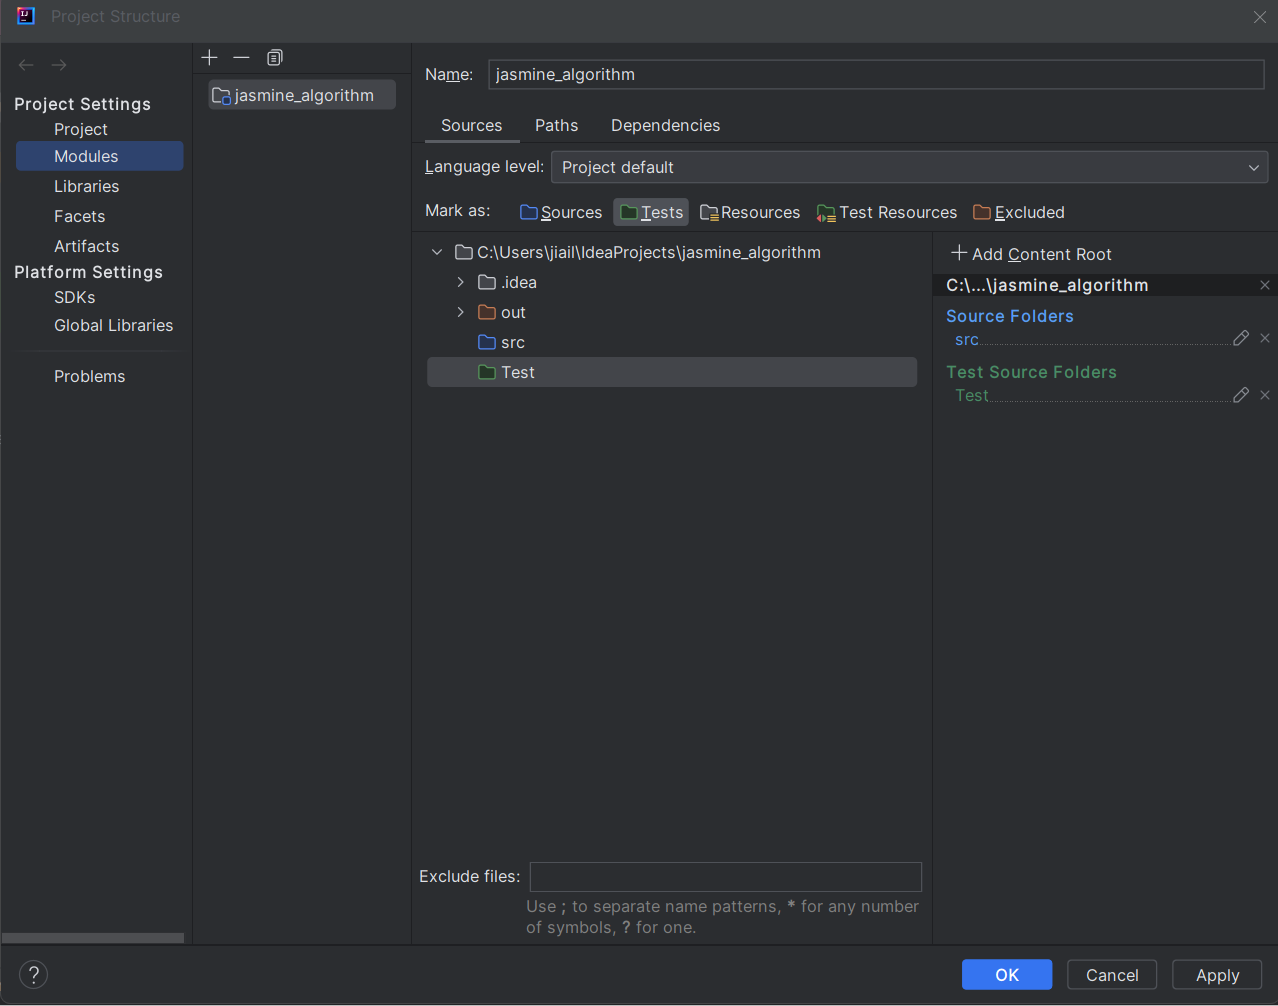The width and height of the screenshot is (1278, 1006).
Task: Open the Facets settings page
Action: click(79, 216)
